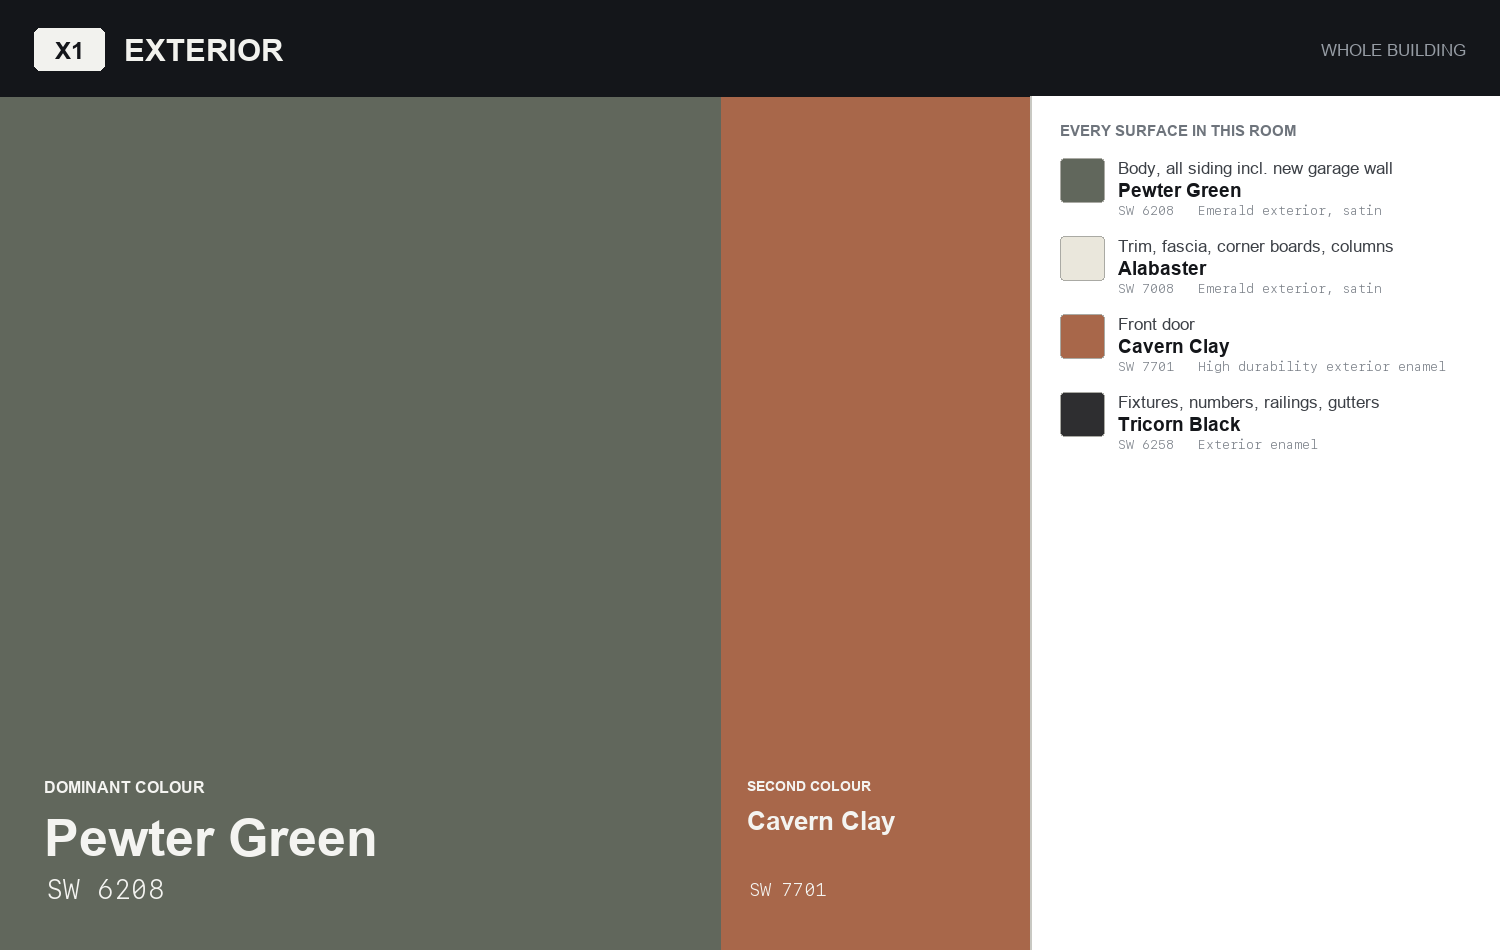
Task: Click 'Emerald exterior, satin' under Alabaster
Action: (x=1290, y=289)
